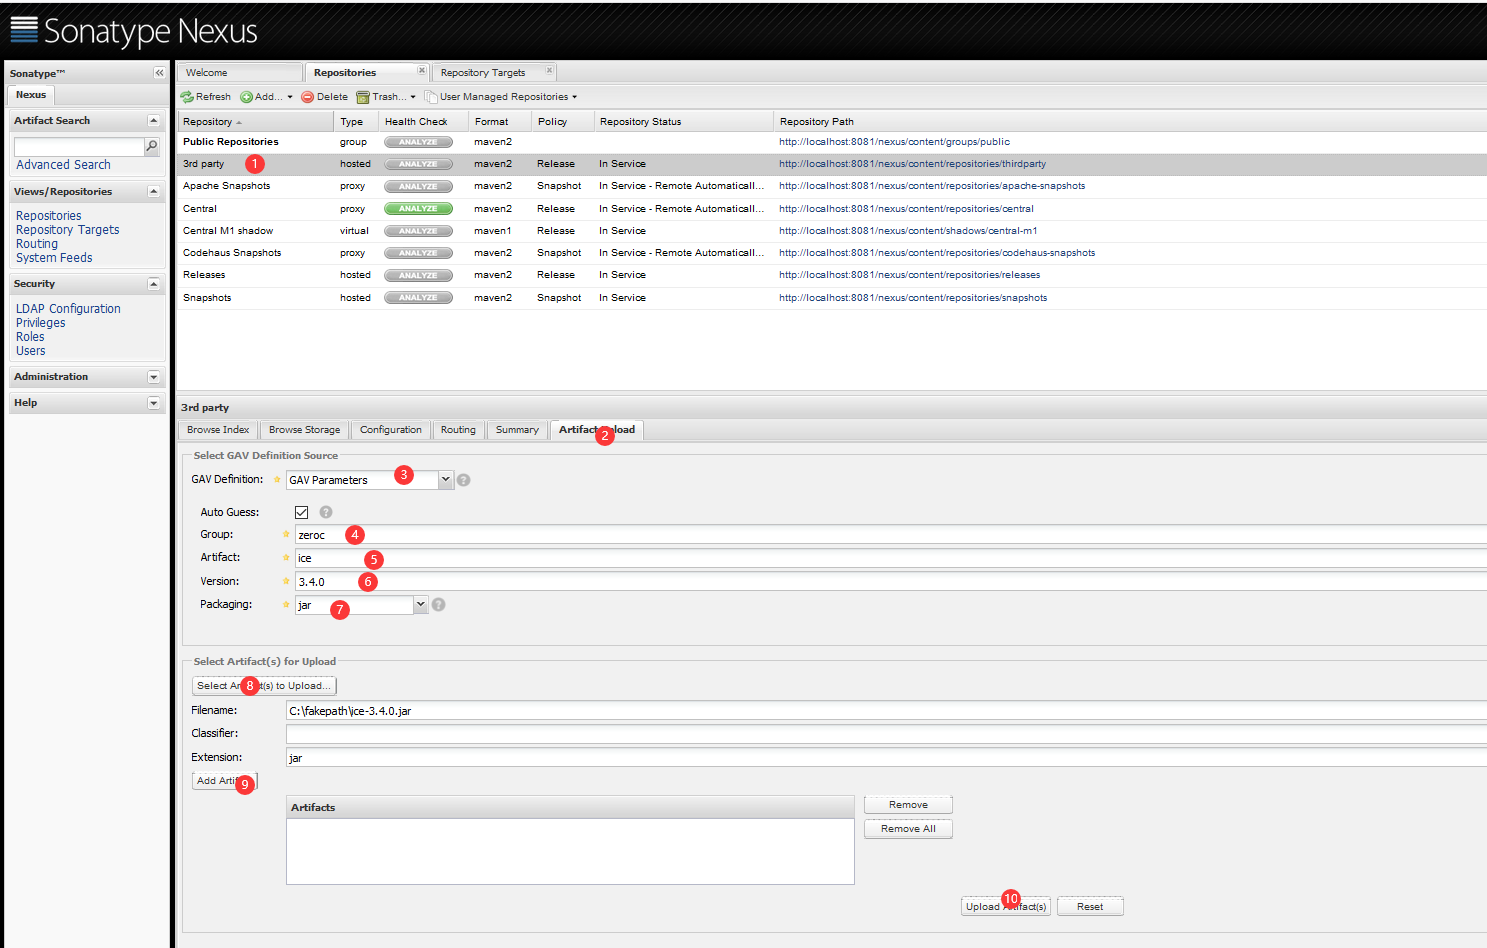1487x948 pixels.
Task: Click Analyze button for Releases row
Action: pos(418,275)
